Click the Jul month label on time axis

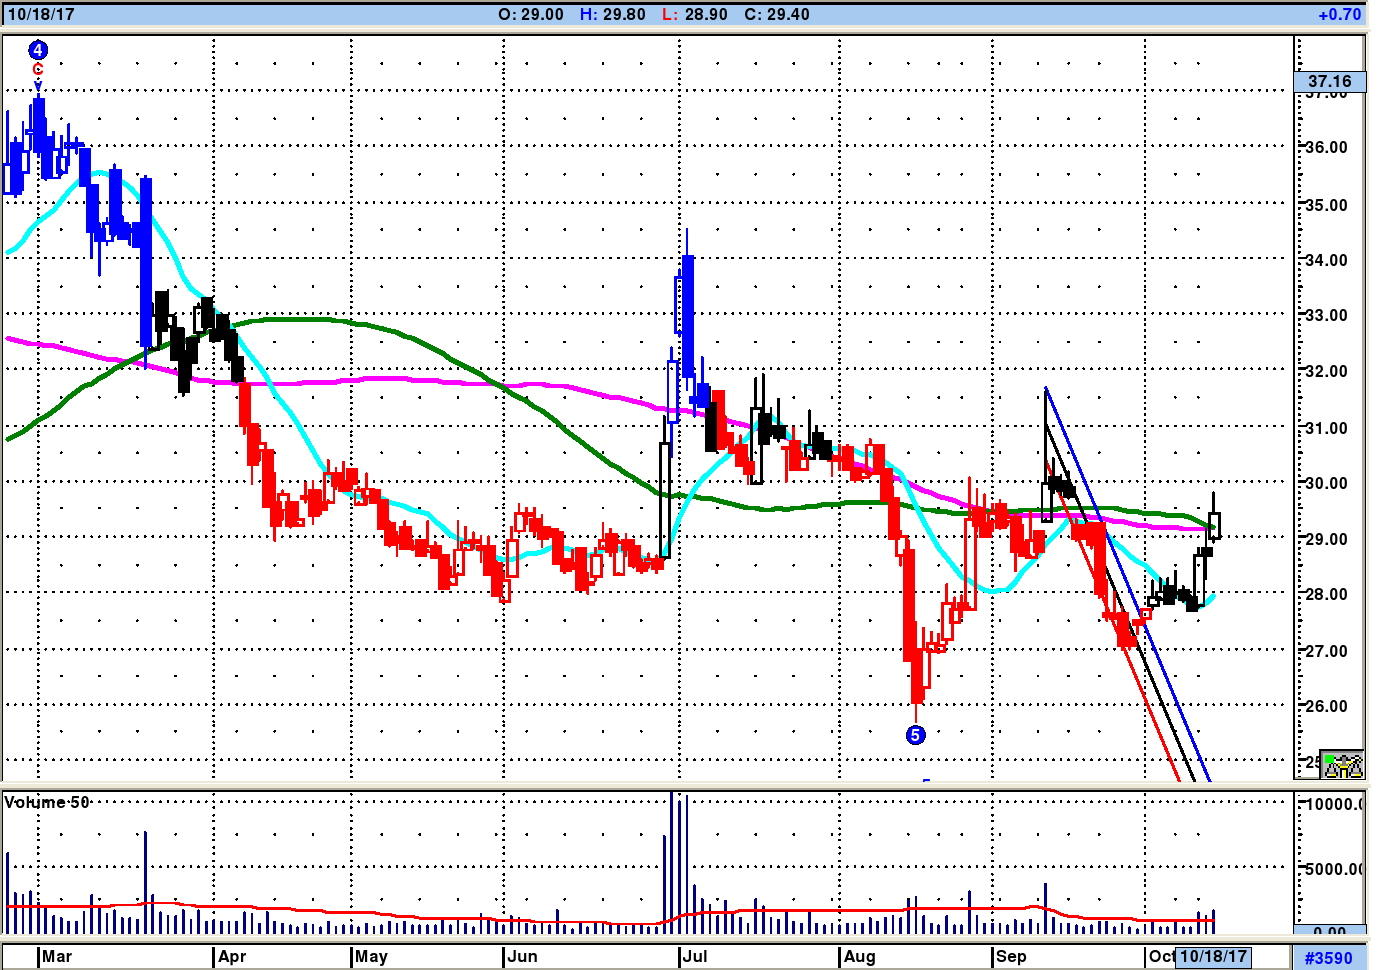click(694, 956)
